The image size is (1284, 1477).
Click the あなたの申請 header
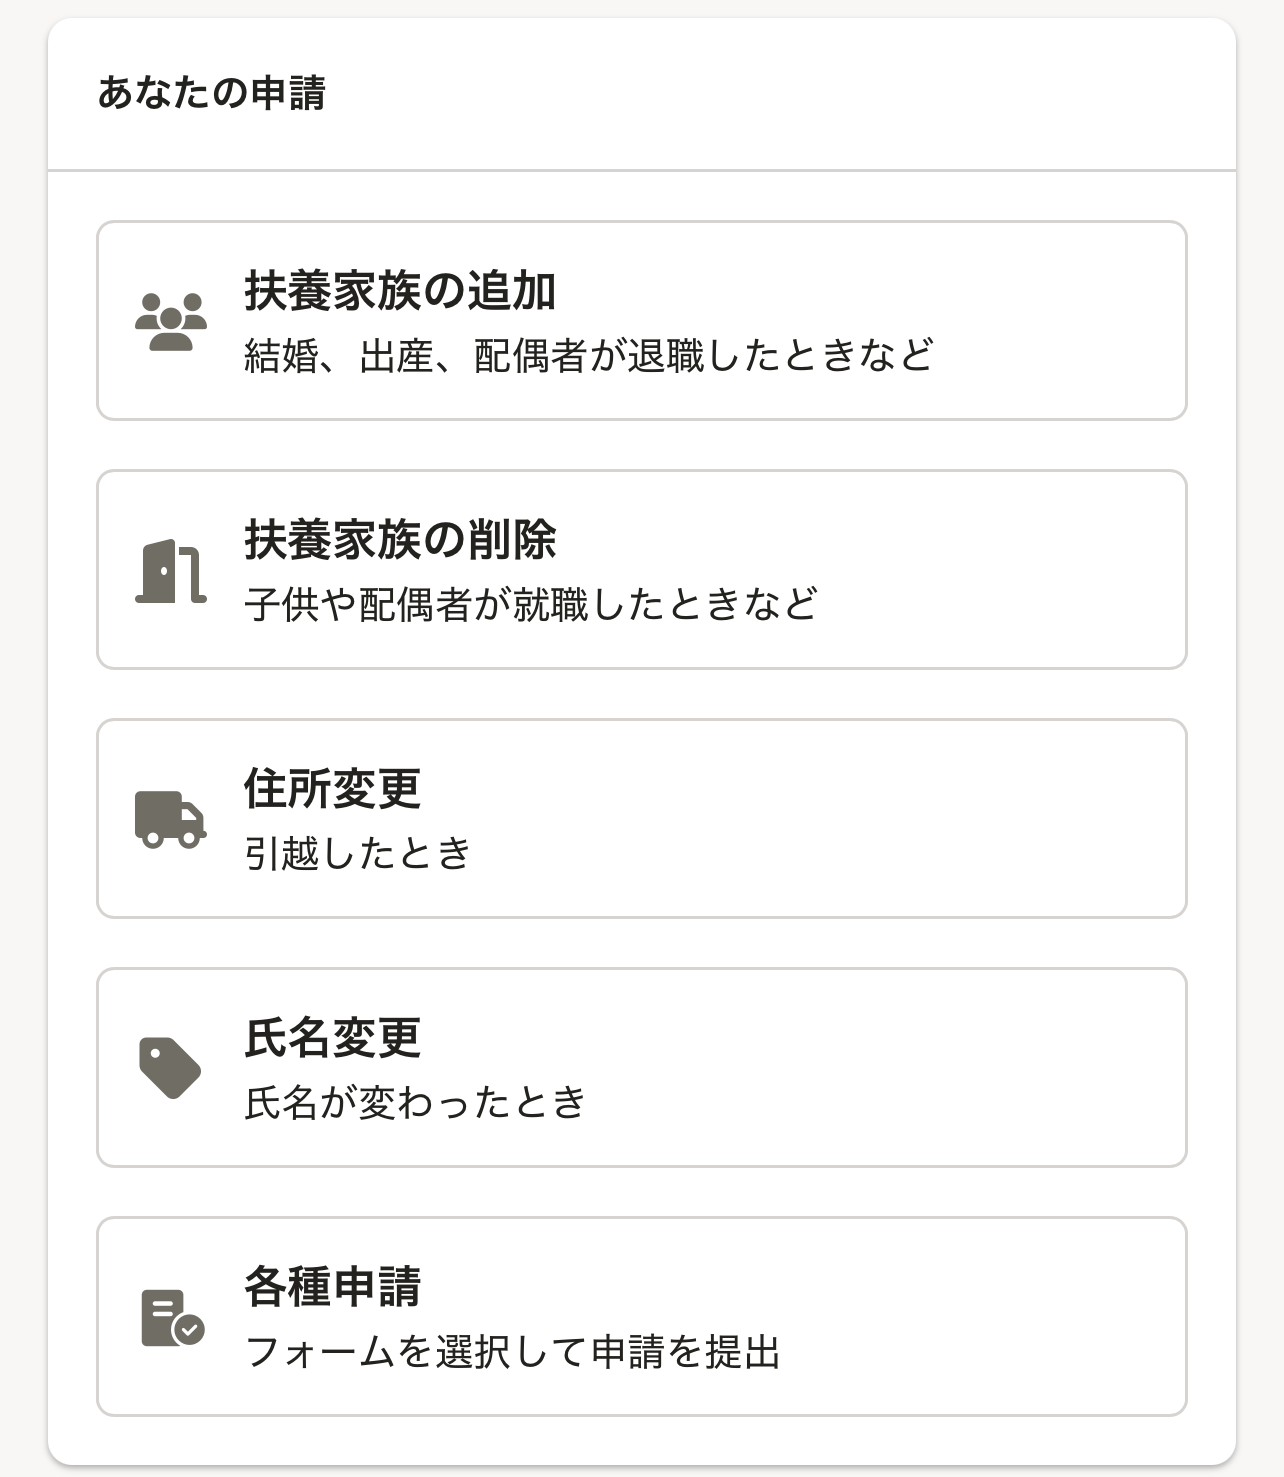click(211, 92)
